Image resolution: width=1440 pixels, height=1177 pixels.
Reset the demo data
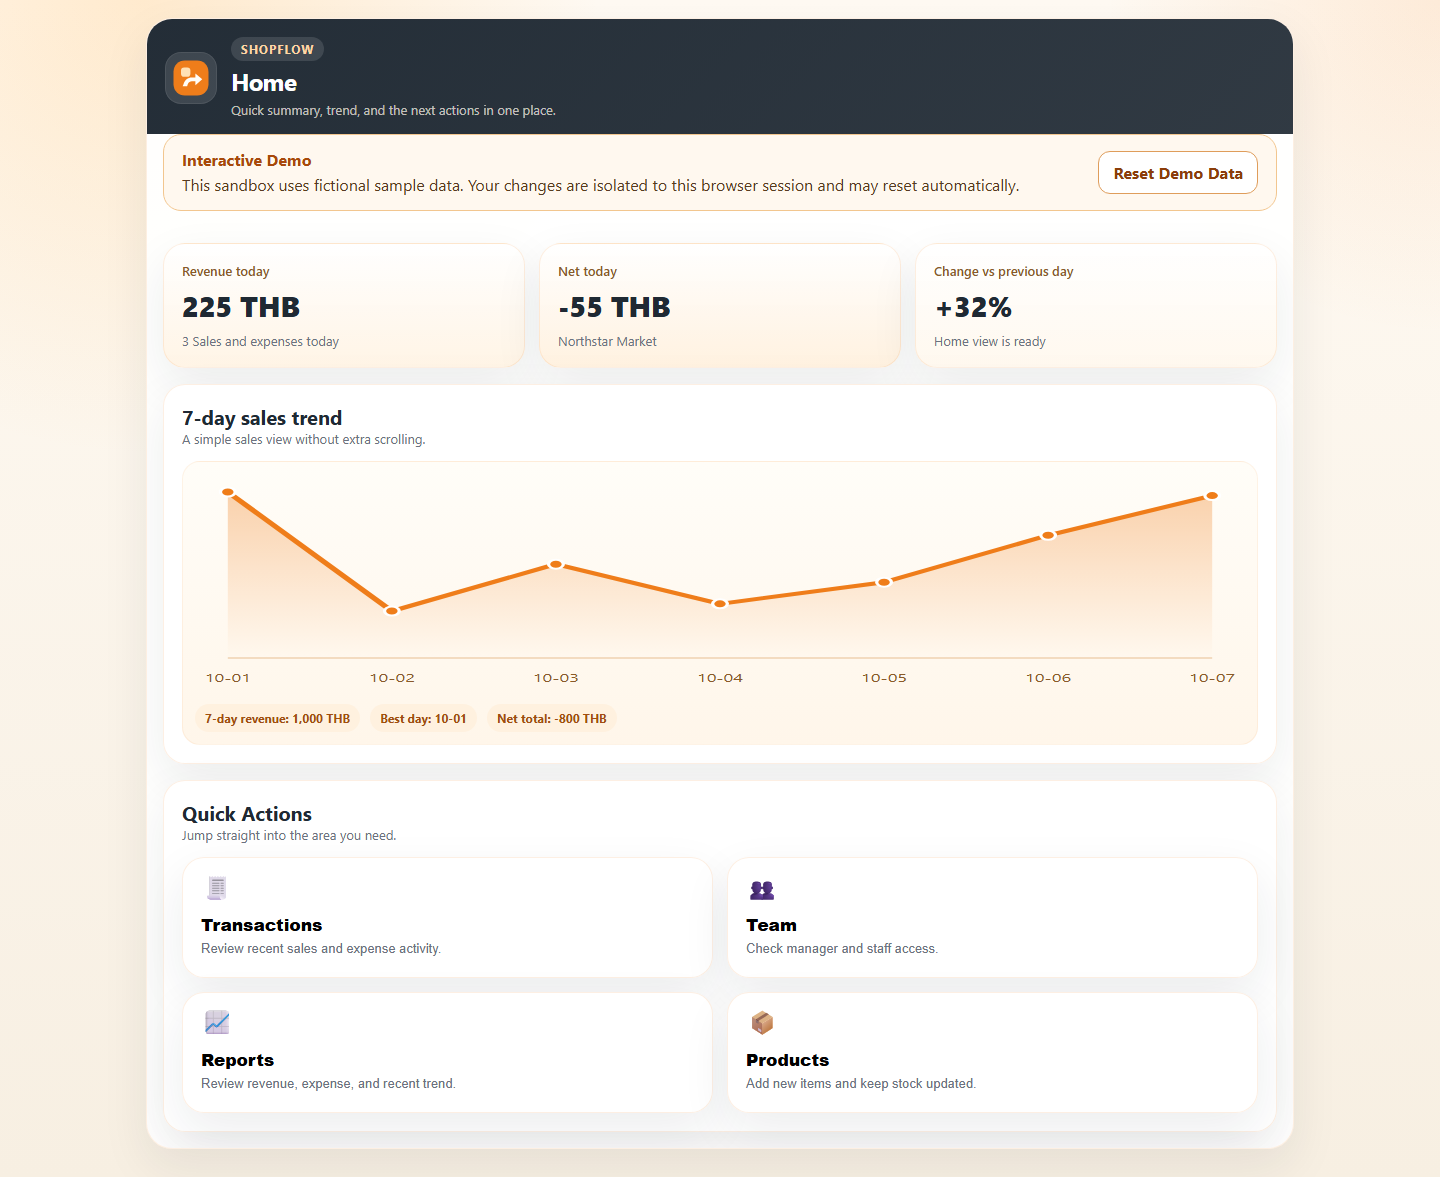click(x=1178, y=173)
